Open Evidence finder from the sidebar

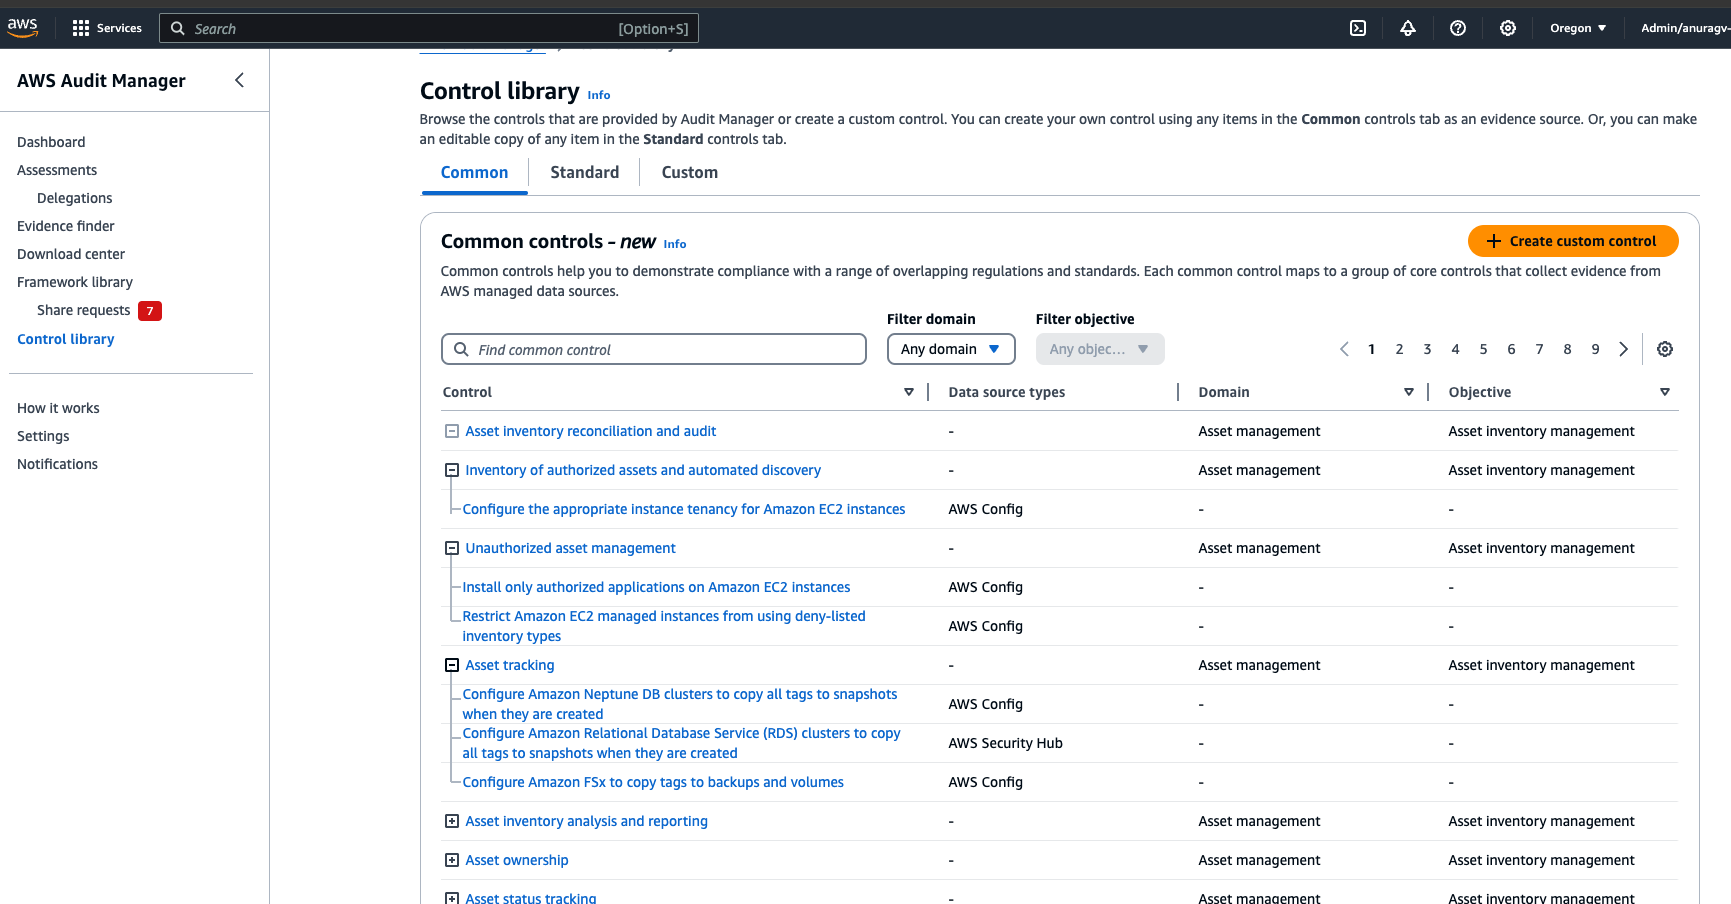coord(65,226)
